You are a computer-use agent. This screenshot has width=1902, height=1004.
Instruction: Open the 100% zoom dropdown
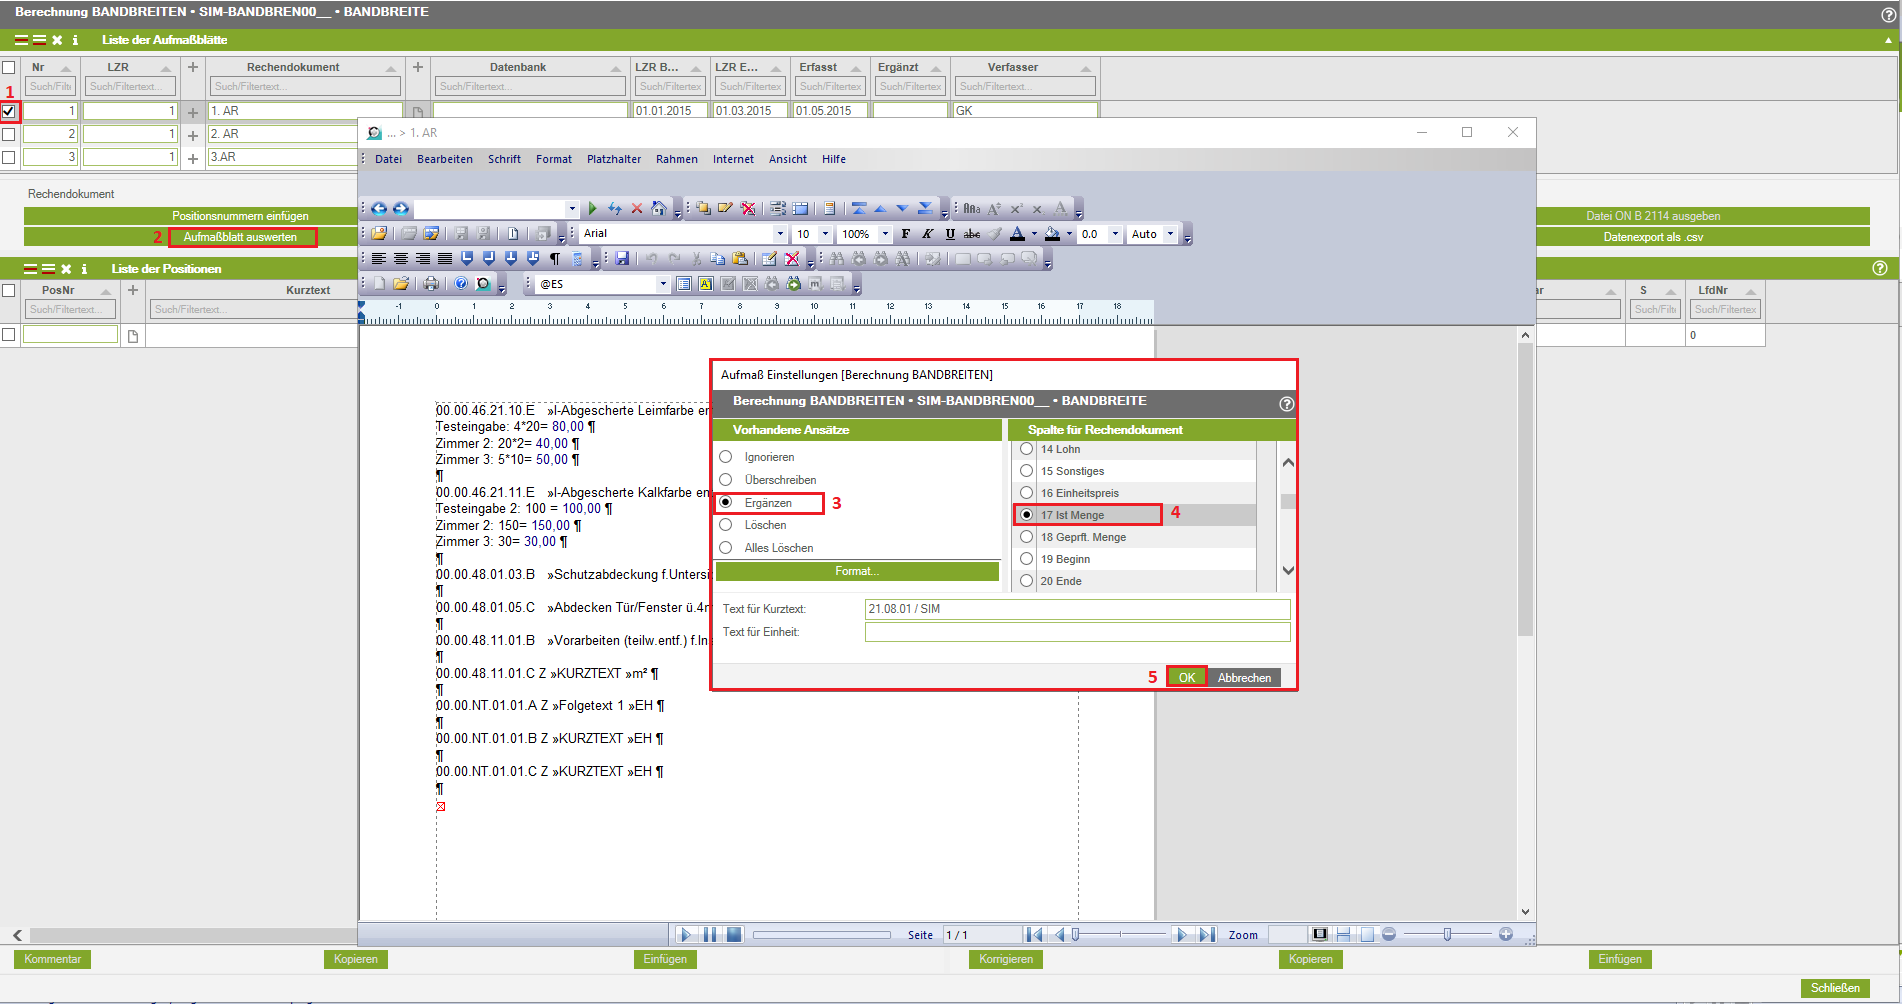click(x=884, y=234)
